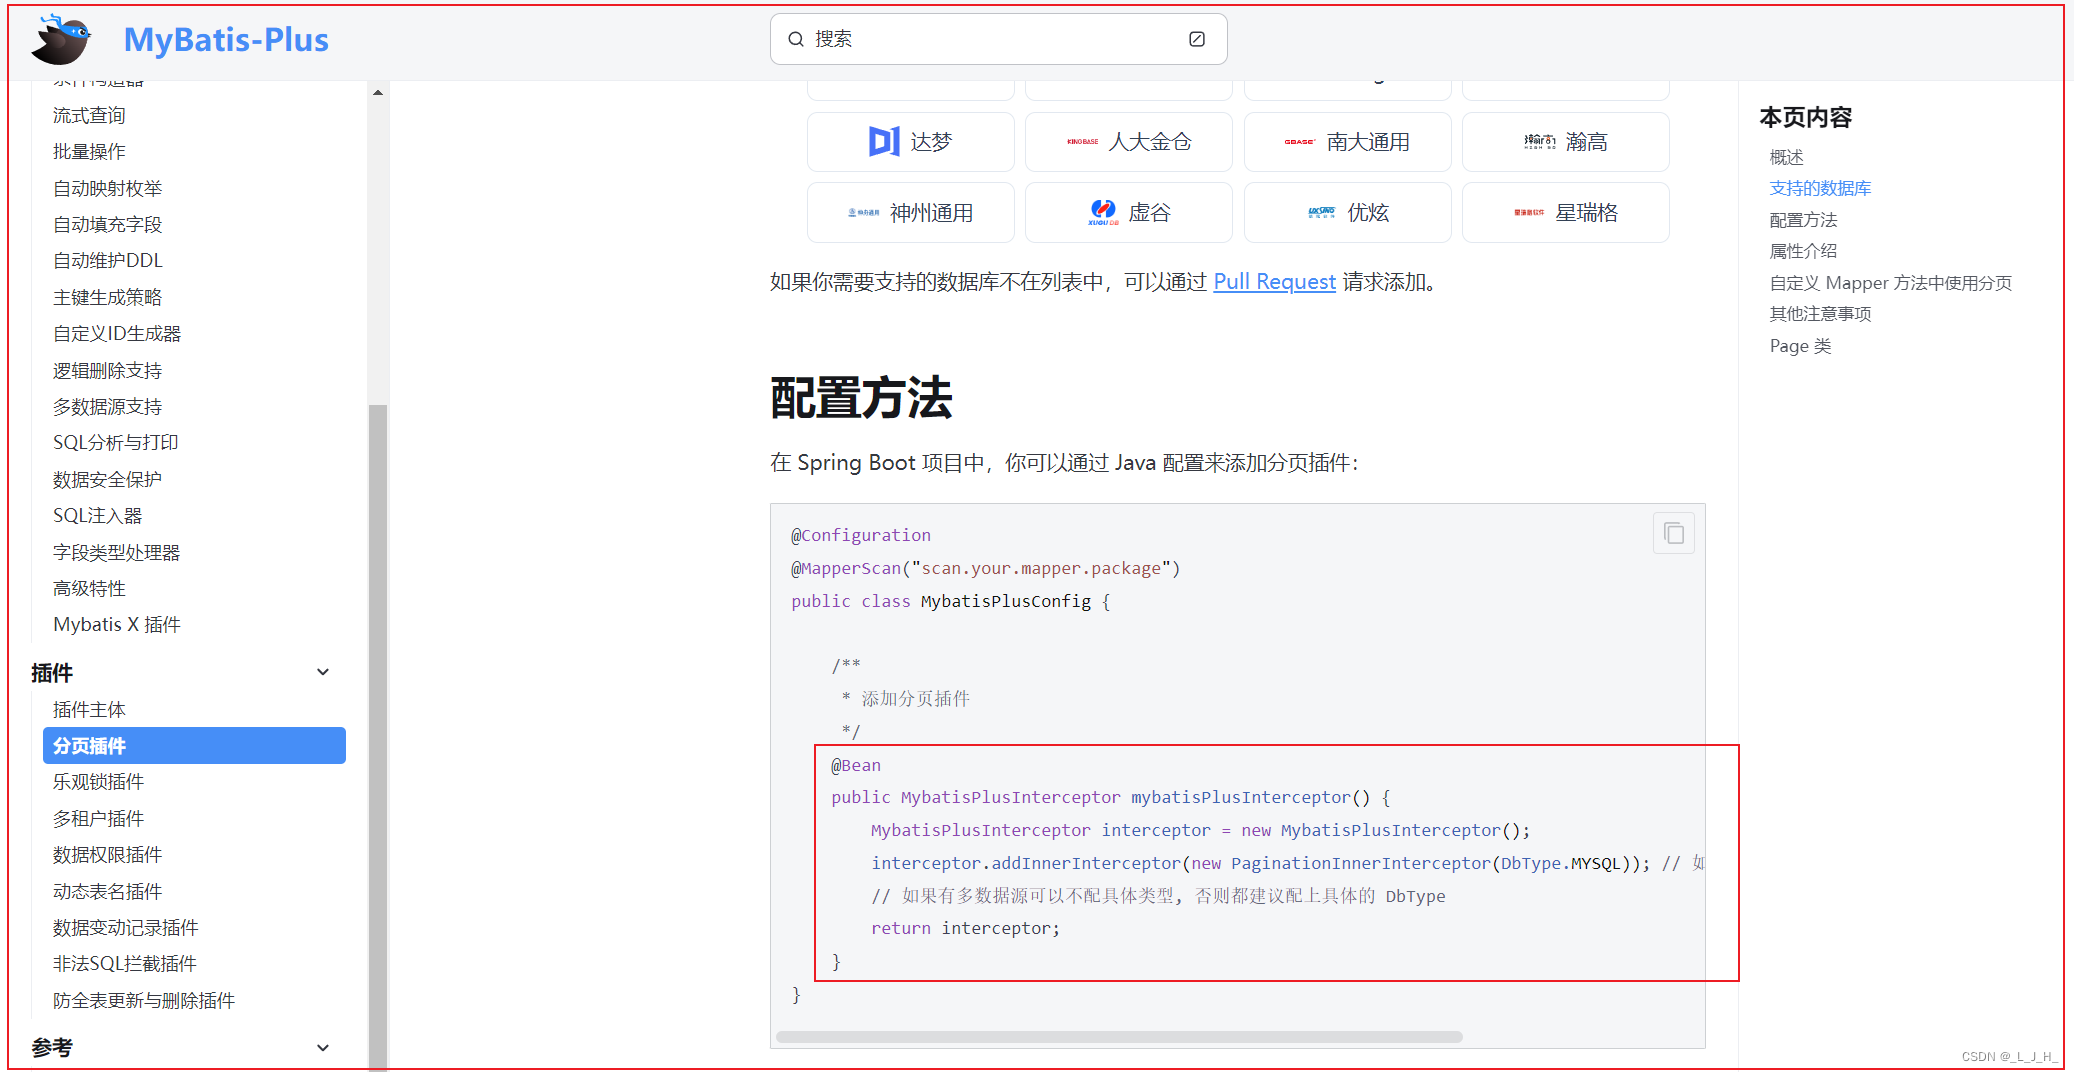Open SQL分析与打印 in the sidebar
2074x1072 pixels.
click(115, 443)
